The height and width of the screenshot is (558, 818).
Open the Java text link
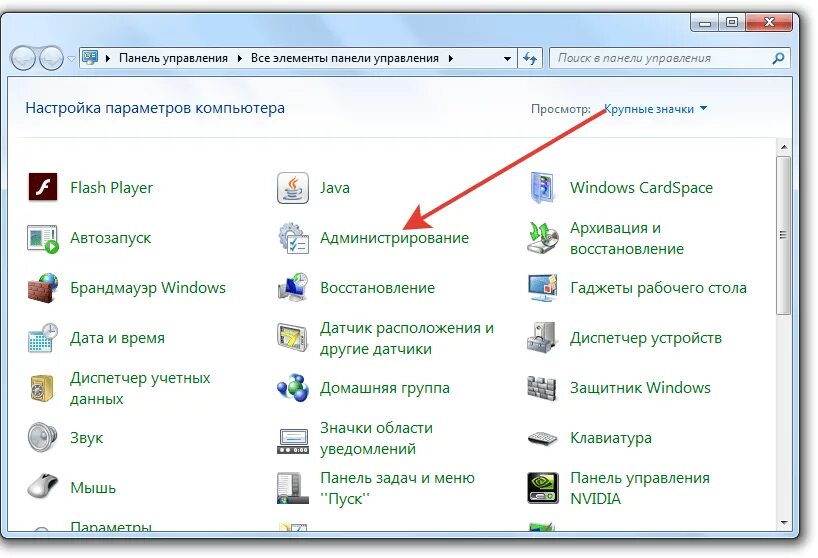[x=335, y=188]
